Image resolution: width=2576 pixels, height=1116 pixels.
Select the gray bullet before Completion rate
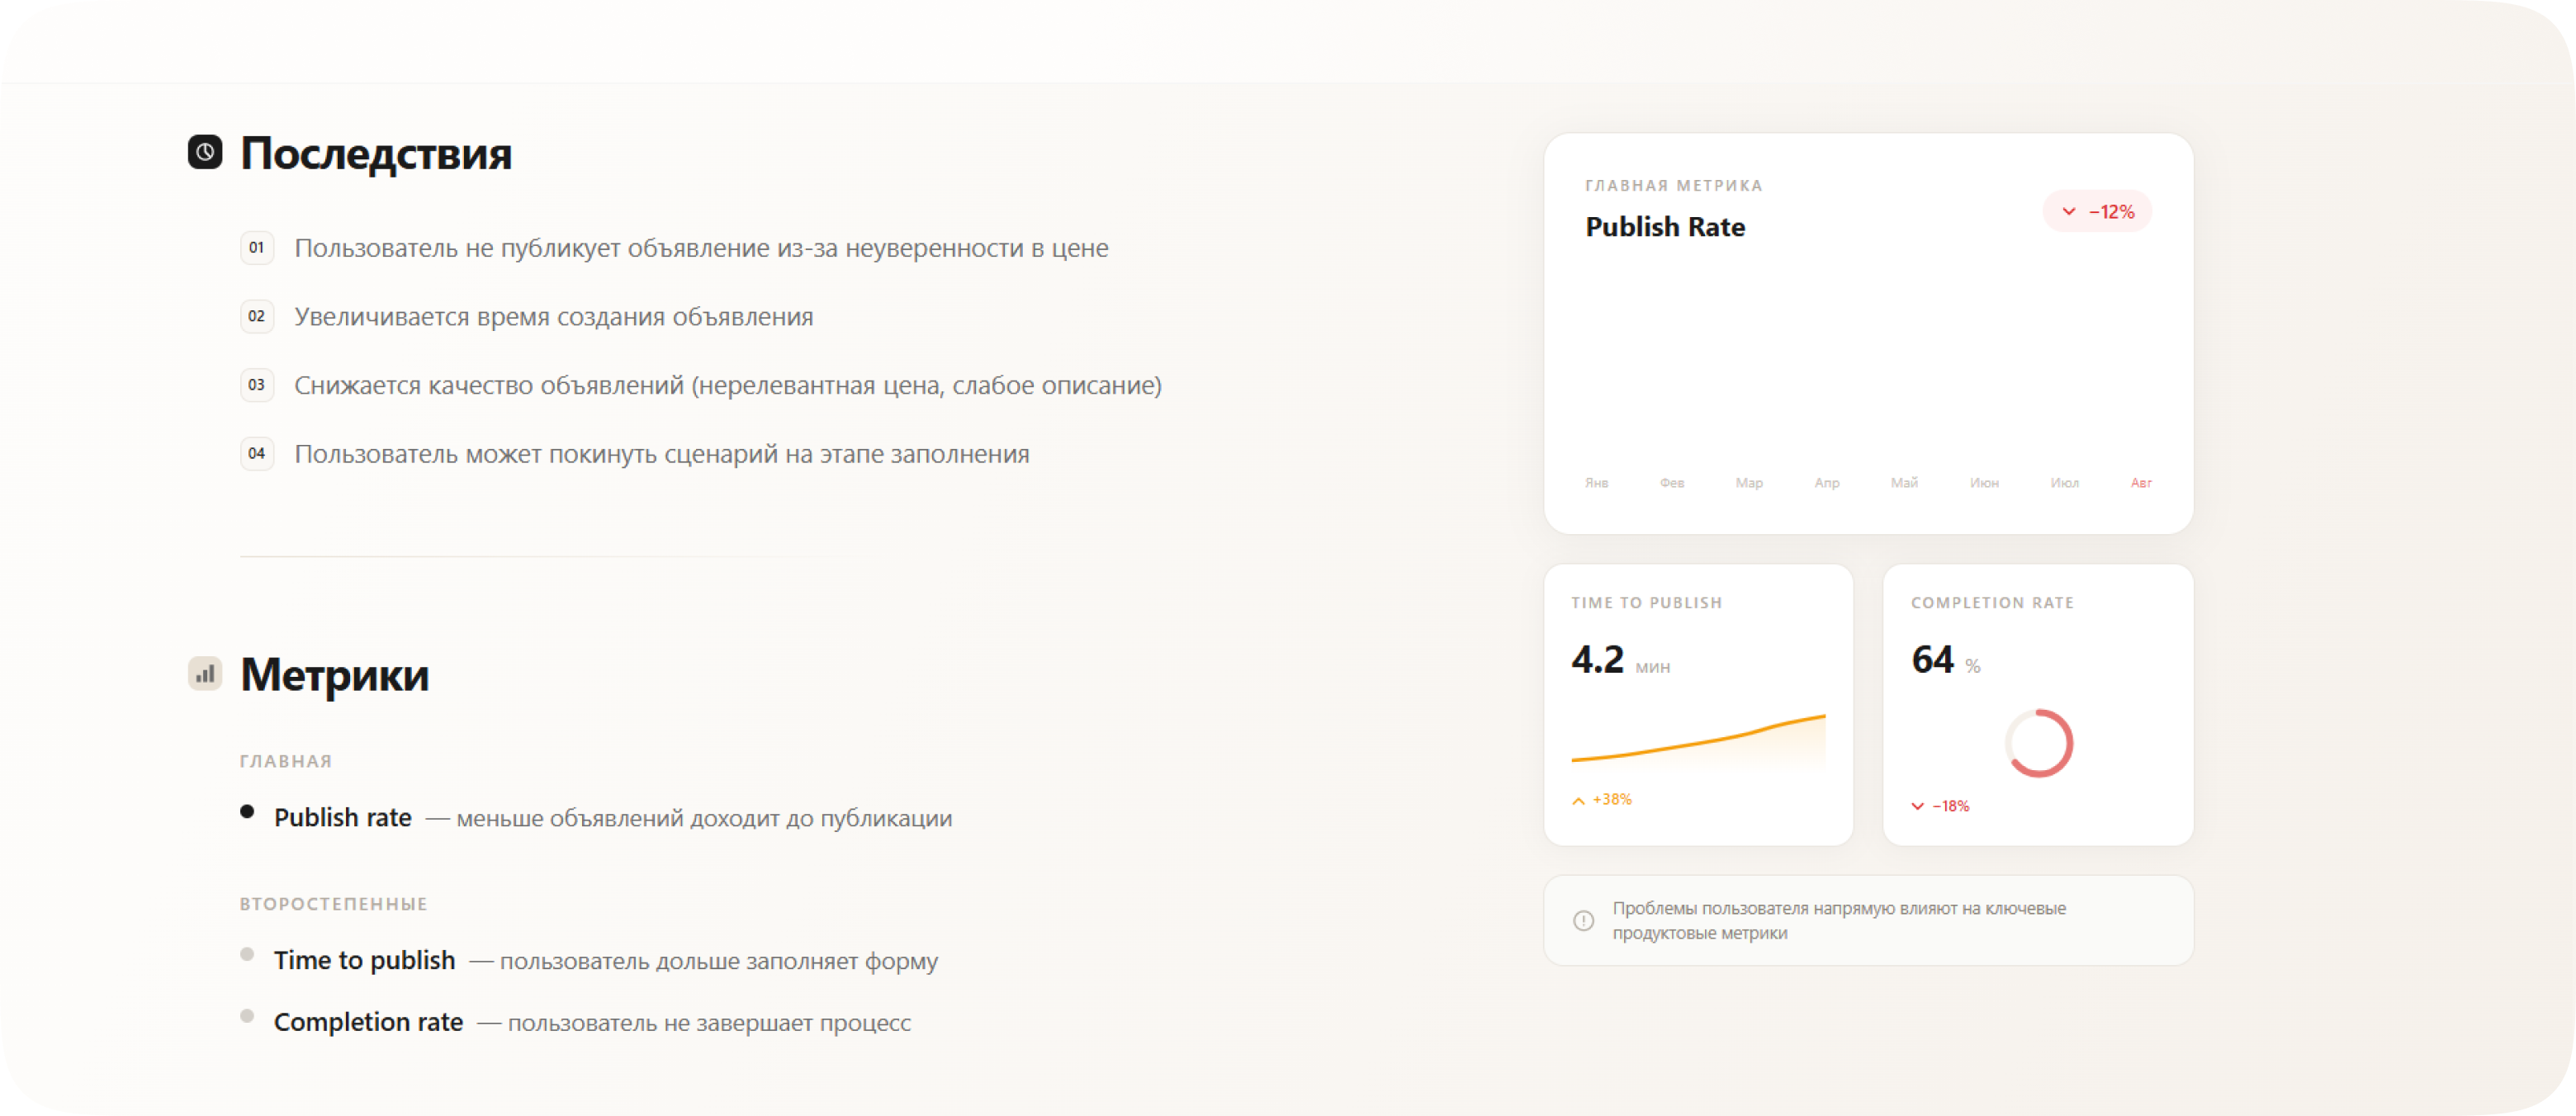point(247,1016)
